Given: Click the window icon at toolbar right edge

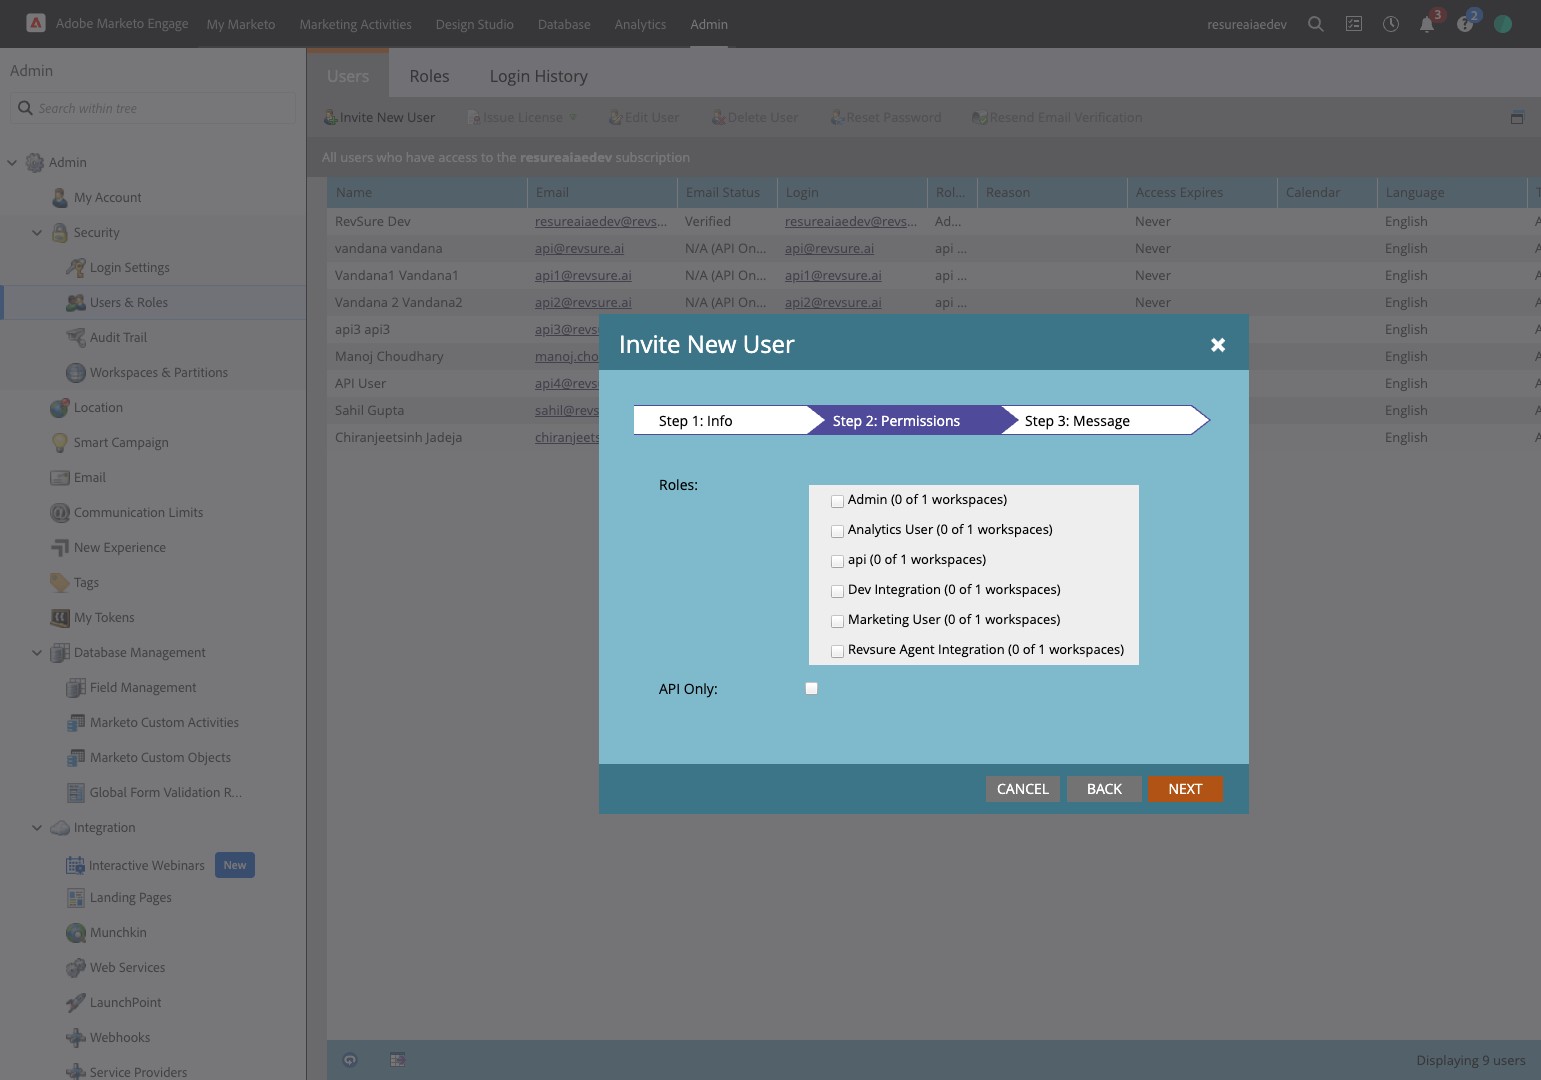Looking at the screenshot, I should 1517,118.
